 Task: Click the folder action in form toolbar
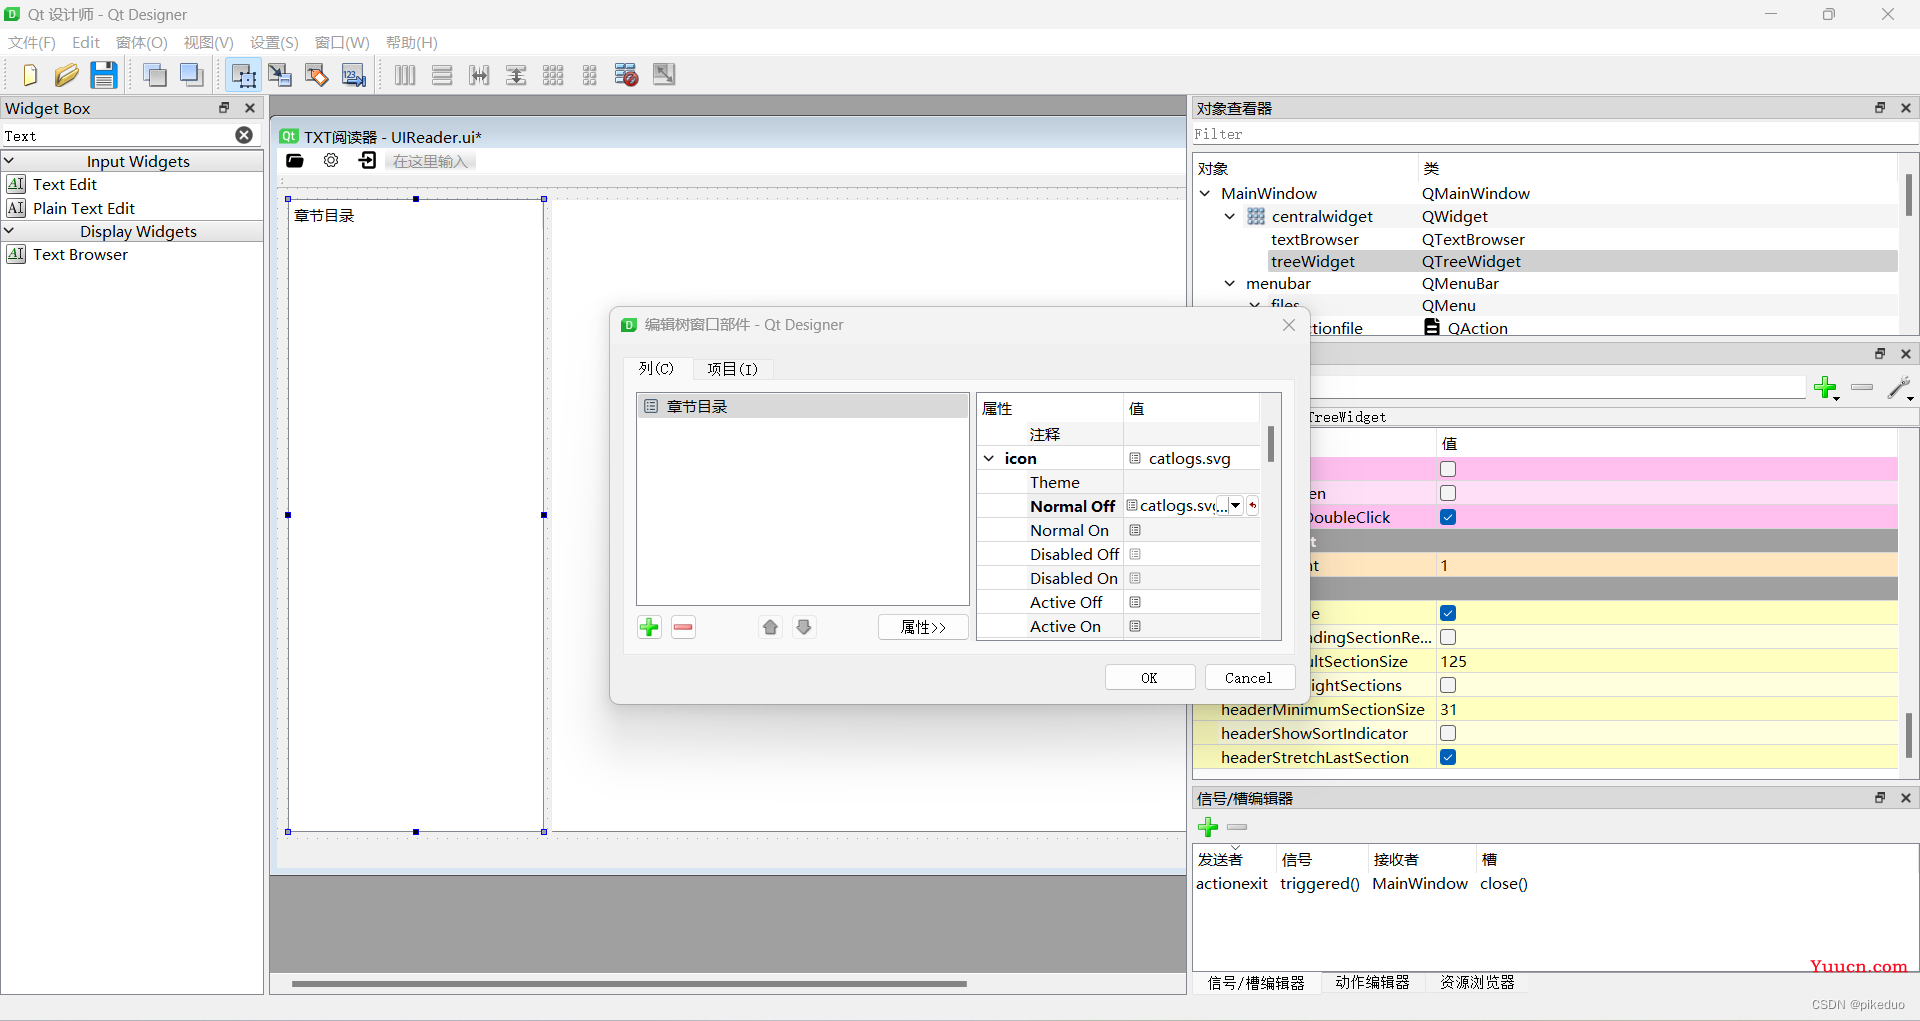pos(295,161)
